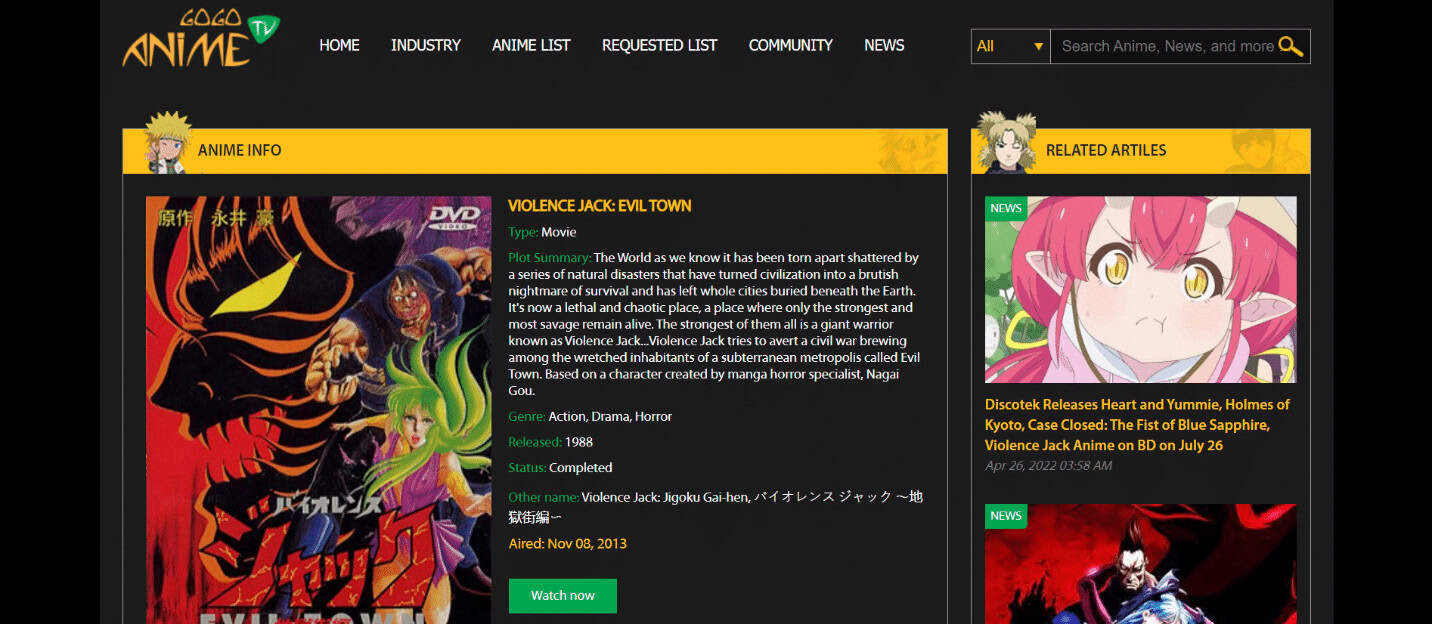
Task: Click the ANIME INFO header text
Action: (239, 150)
